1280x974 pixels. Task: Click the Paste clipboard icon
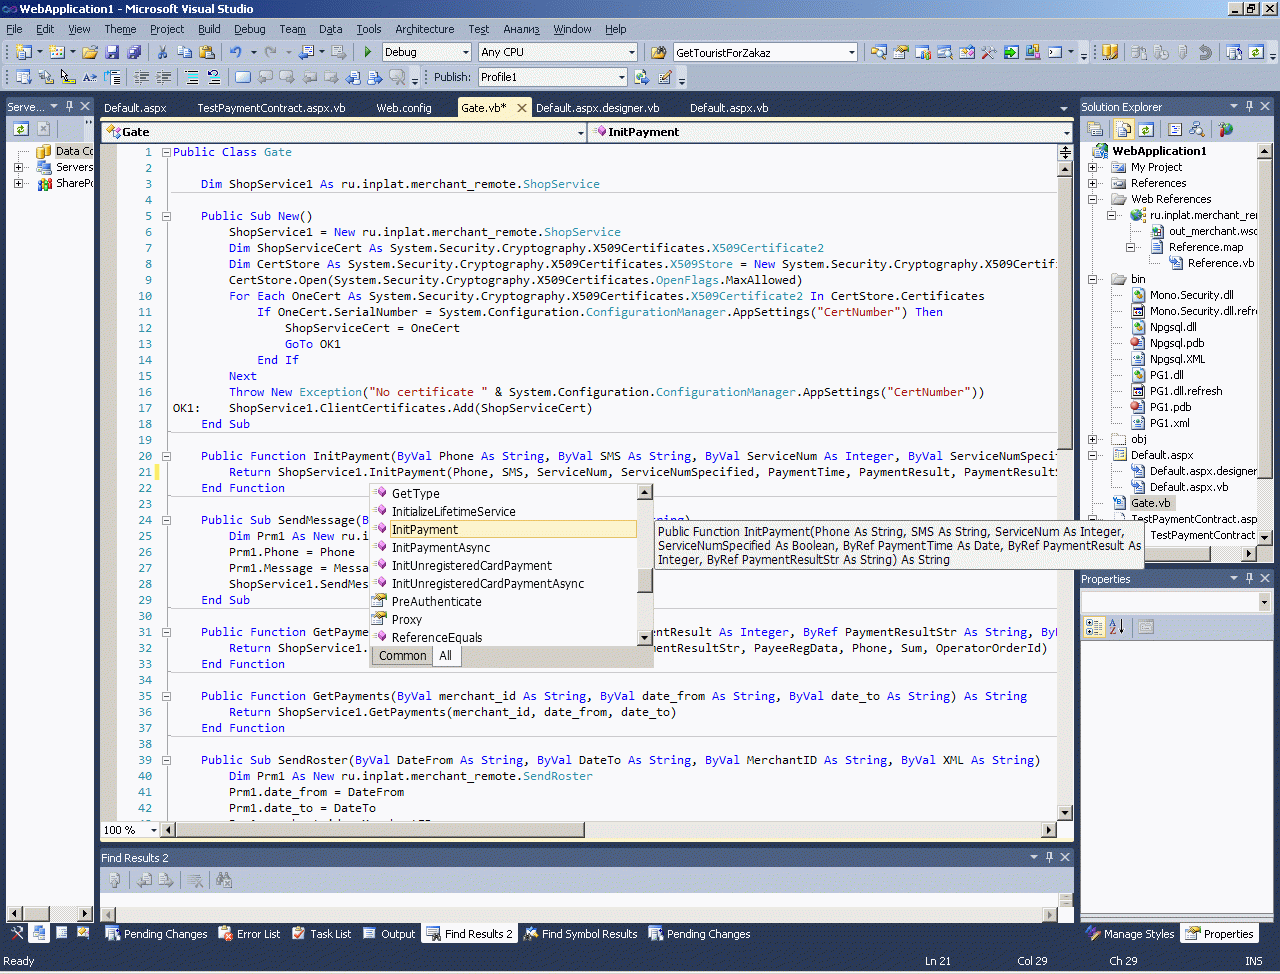click(x=207, y=52)
